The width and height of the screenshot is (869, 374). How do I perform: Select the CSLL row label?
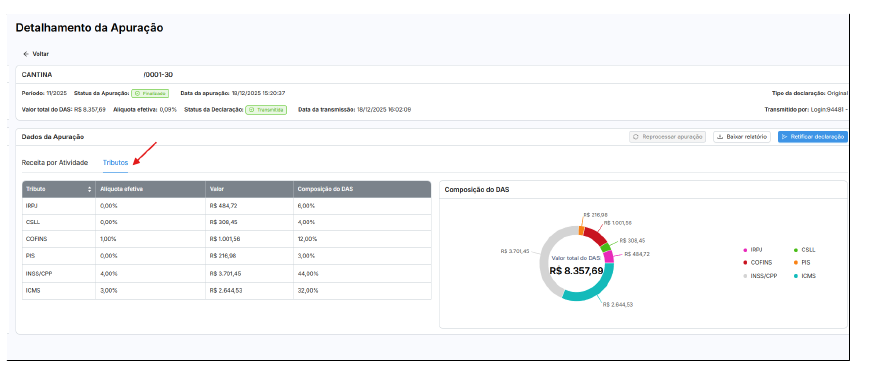tap(32, 222)
